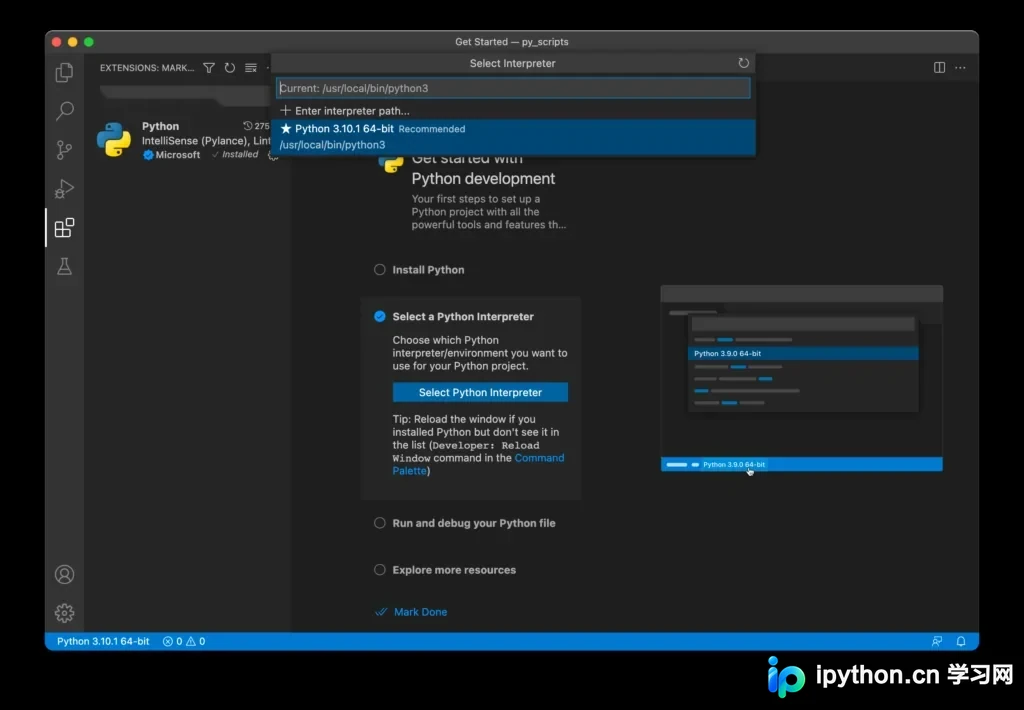Open the Manage gear icon
Image resolution: width=1024 pixels, height=710 pixels.
click(x=64, y=613)
